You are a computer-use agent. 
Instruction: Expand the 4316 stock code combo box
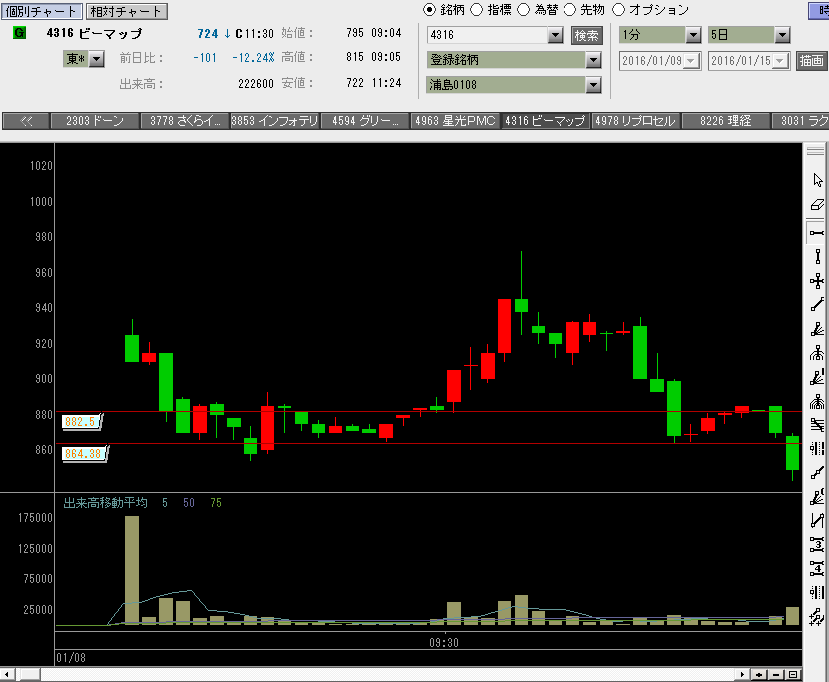[555, 35]
